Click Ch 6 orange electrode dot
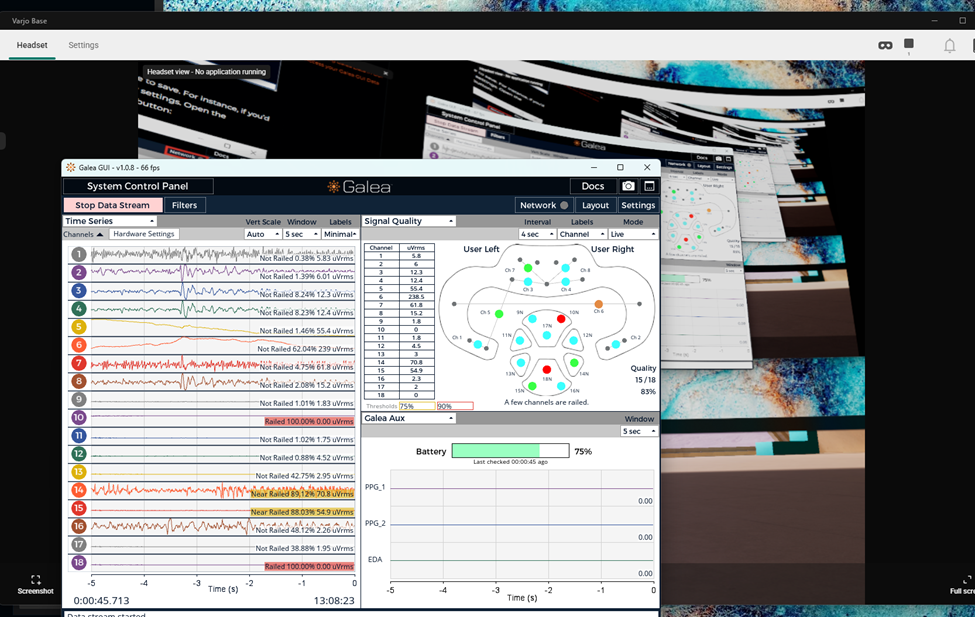Image resolution: width=975 pixels, height=617 pixels. (x=598, y=304)
